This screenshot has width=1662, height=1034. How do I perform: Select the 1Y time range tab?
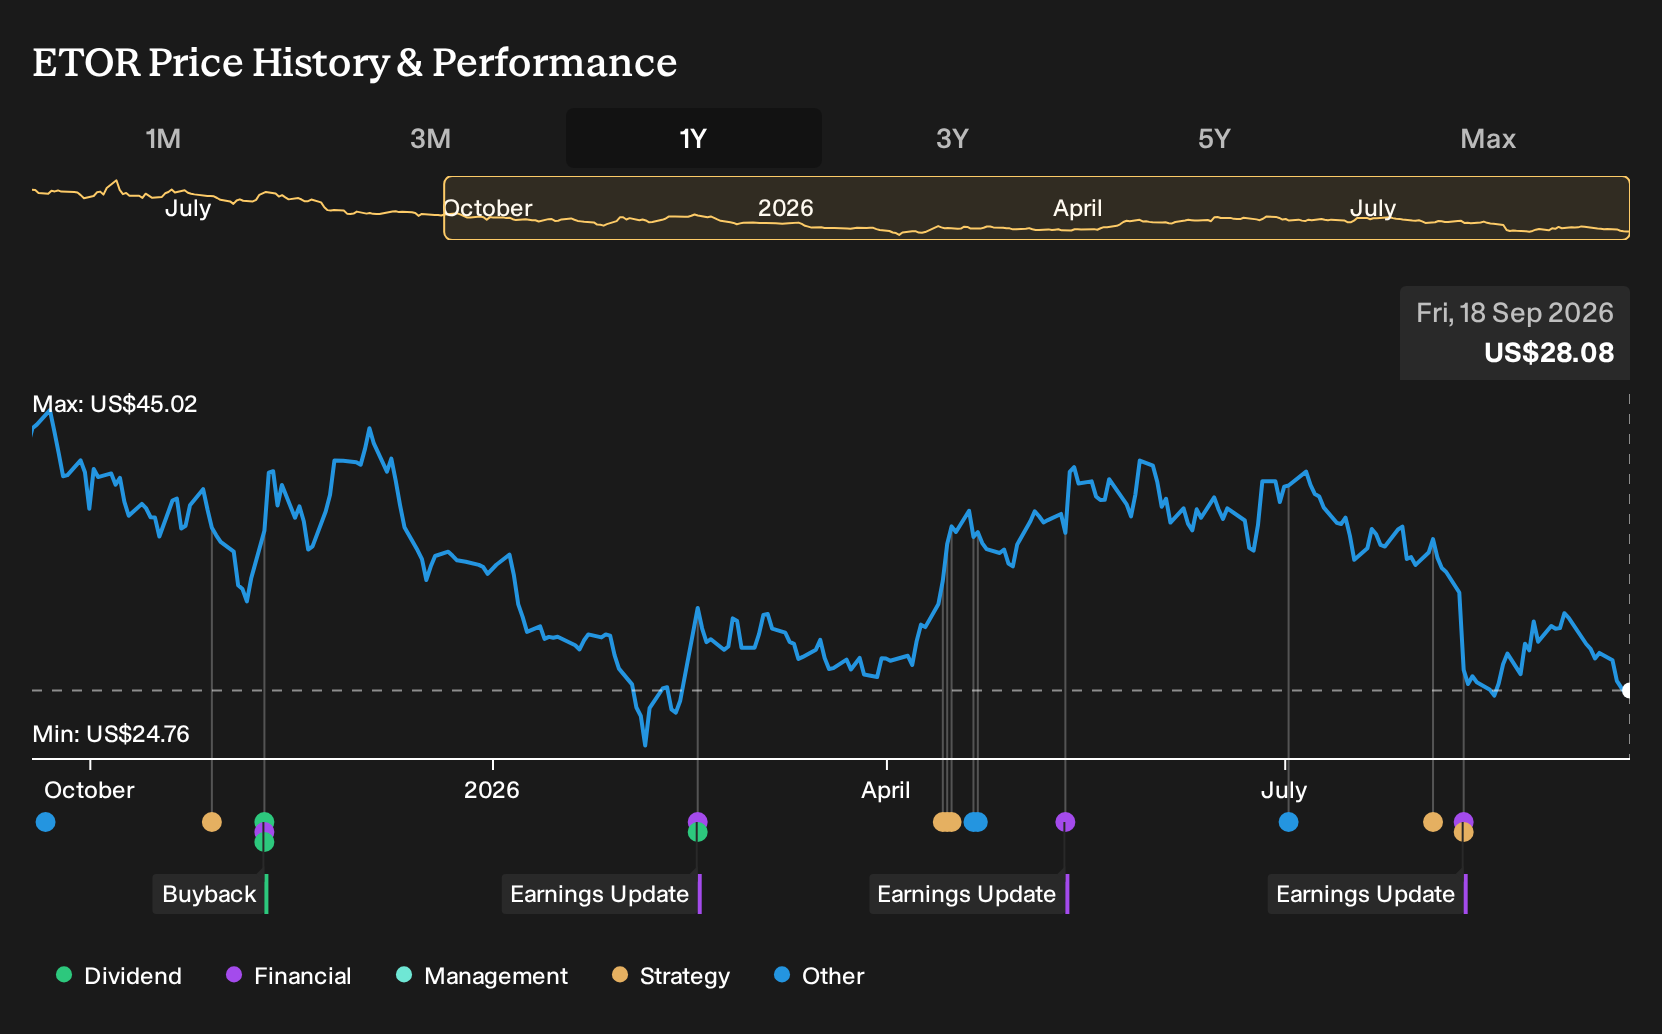pyautogui.click(x=693, y=138)
